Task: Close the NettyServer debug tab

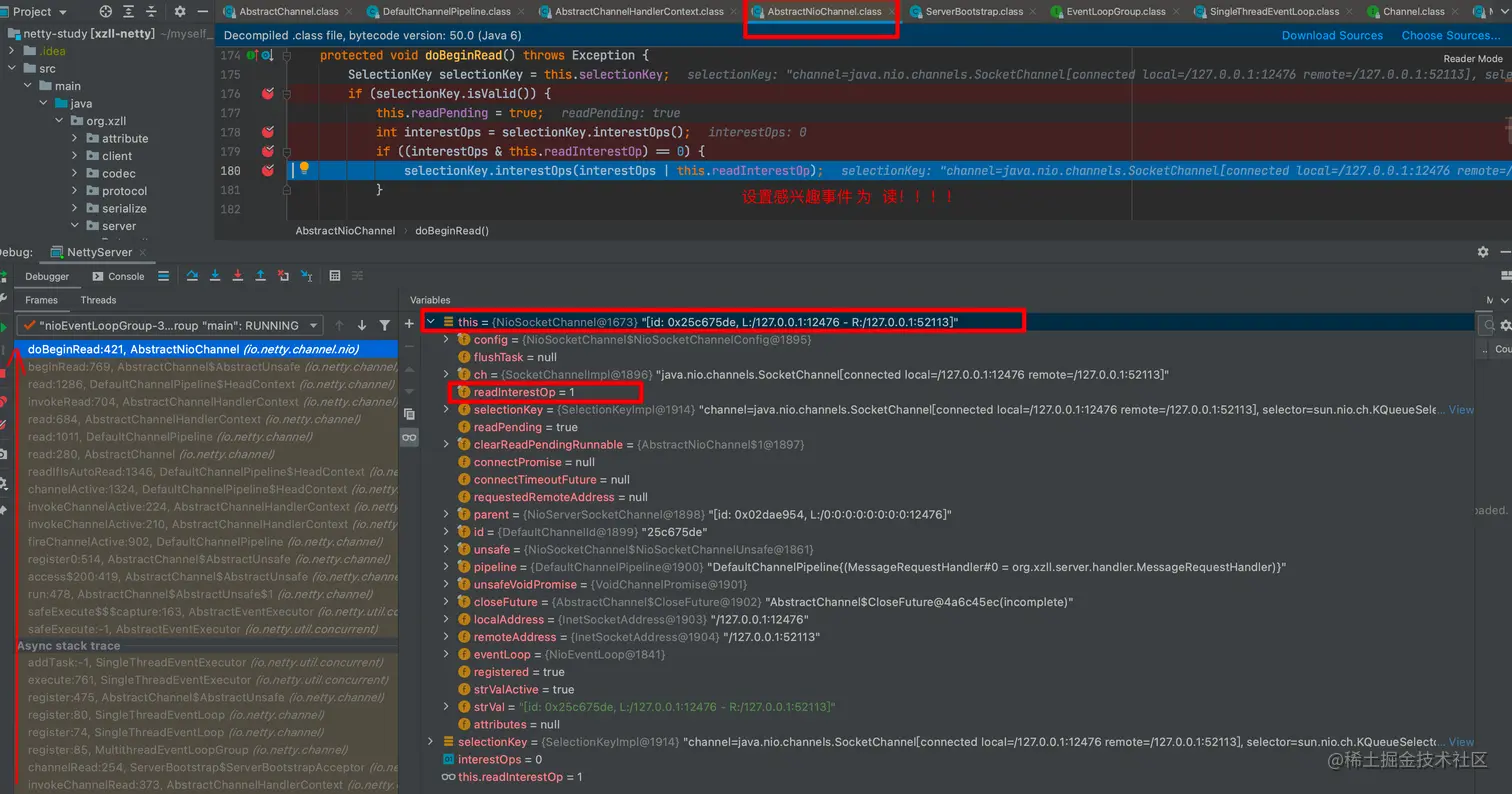Action: tap(145, 252)
